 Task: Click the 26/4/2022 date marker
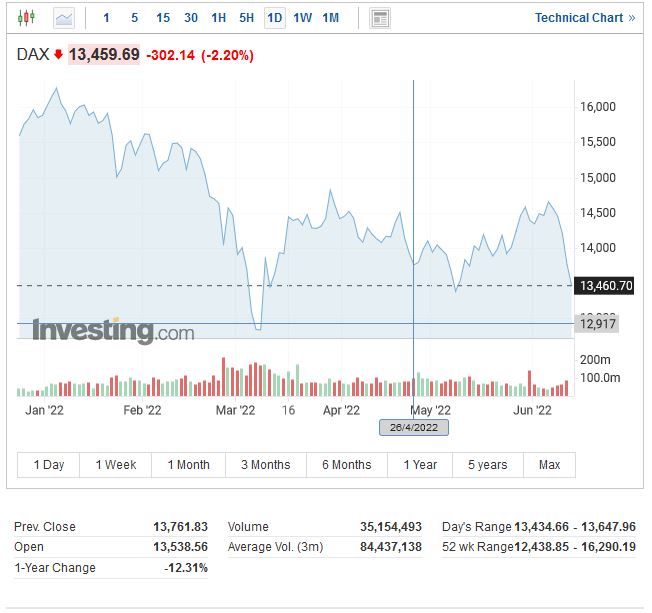pos(414,427)
